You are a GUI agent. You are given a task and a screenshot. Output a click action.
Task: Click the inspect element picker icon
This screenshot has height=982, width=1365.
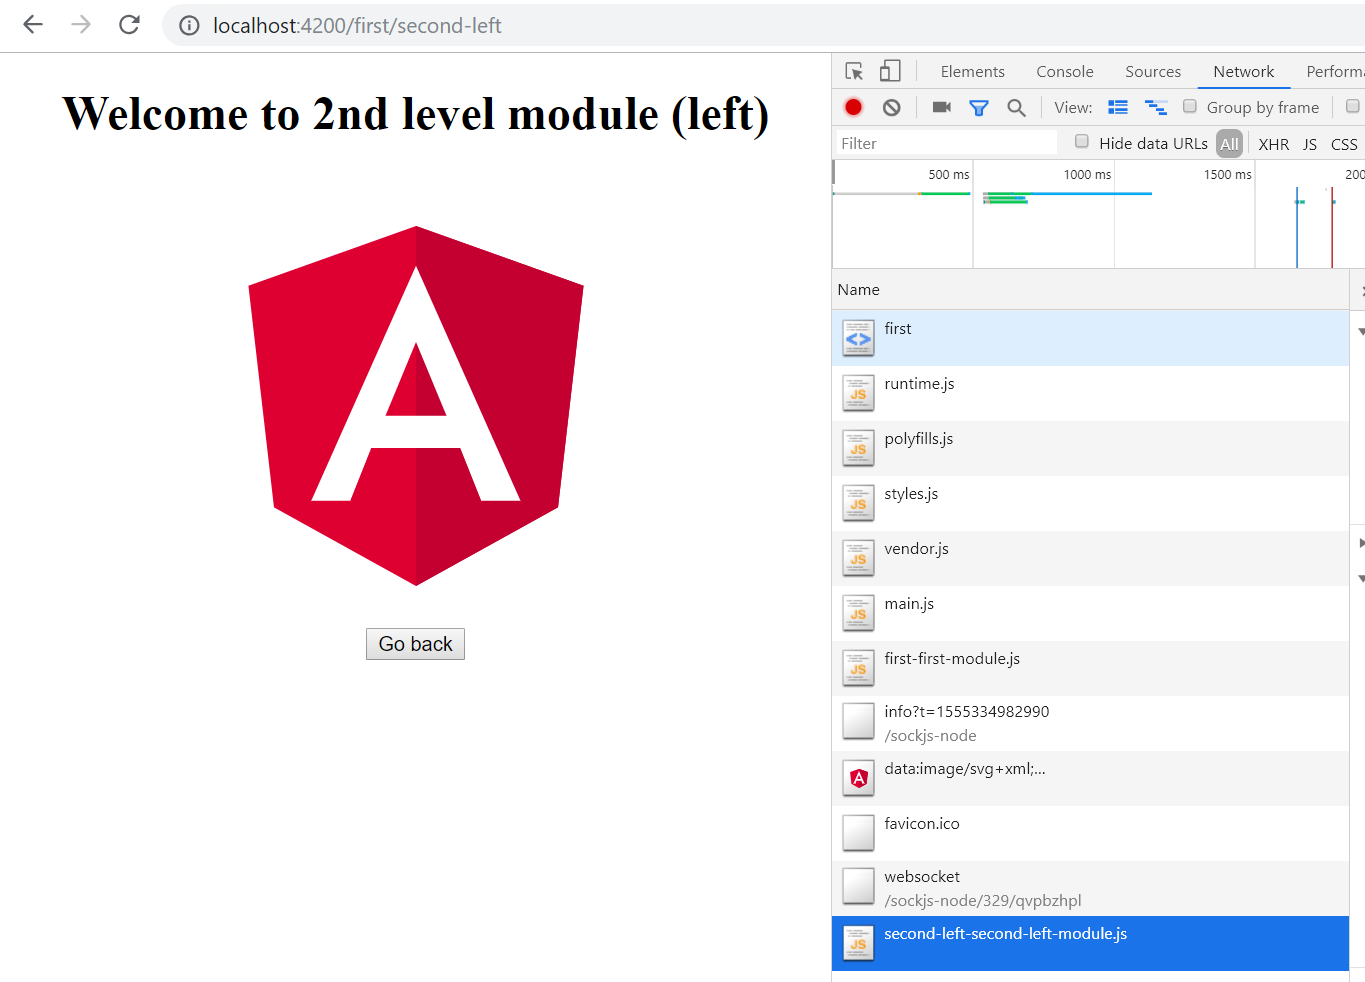[854, 71]
